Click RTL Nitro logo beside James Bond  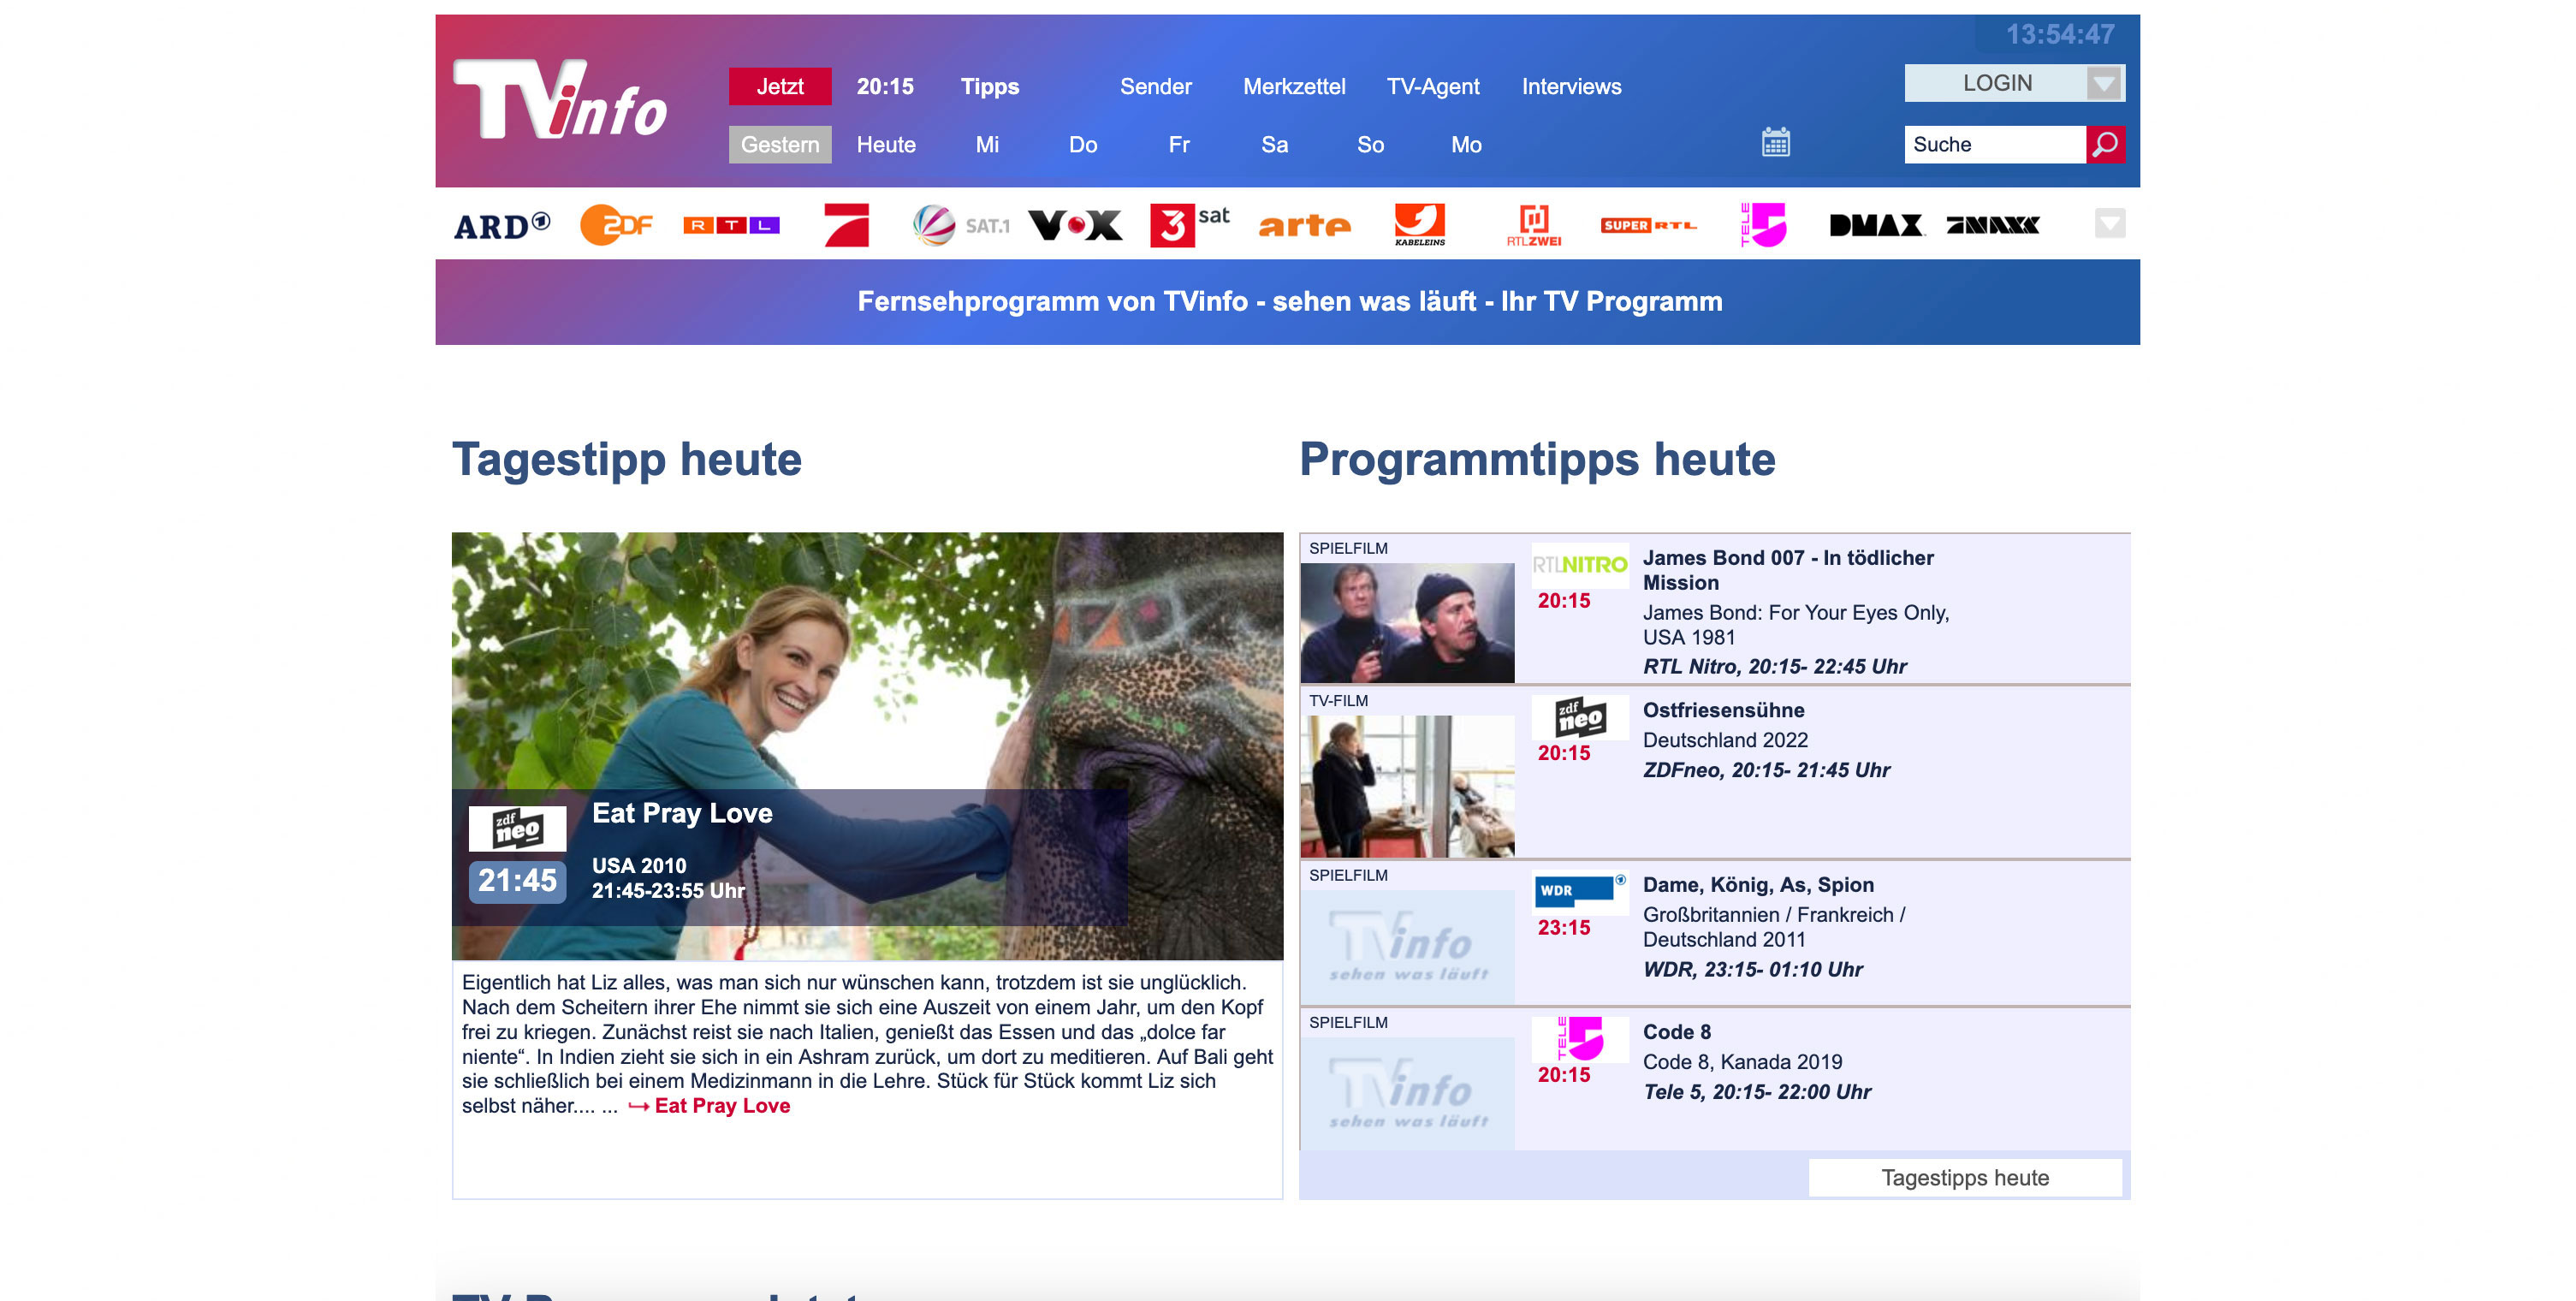point(1580,564)
